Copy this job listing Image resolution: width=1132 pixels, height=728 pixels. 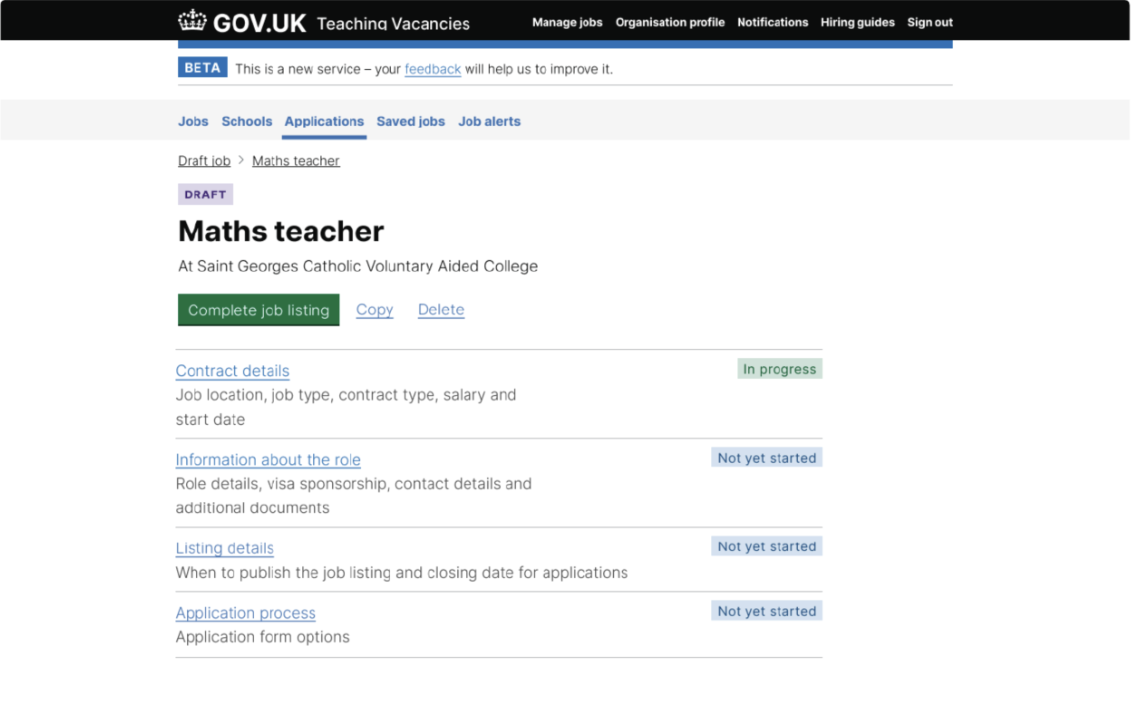(374, 310)
